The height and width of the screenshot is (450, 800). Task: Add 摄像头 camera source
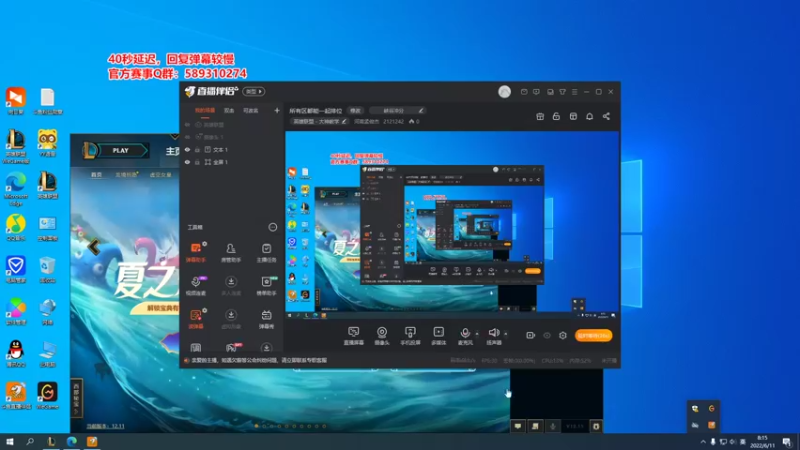pyautogui.click(x=382, y=336)
